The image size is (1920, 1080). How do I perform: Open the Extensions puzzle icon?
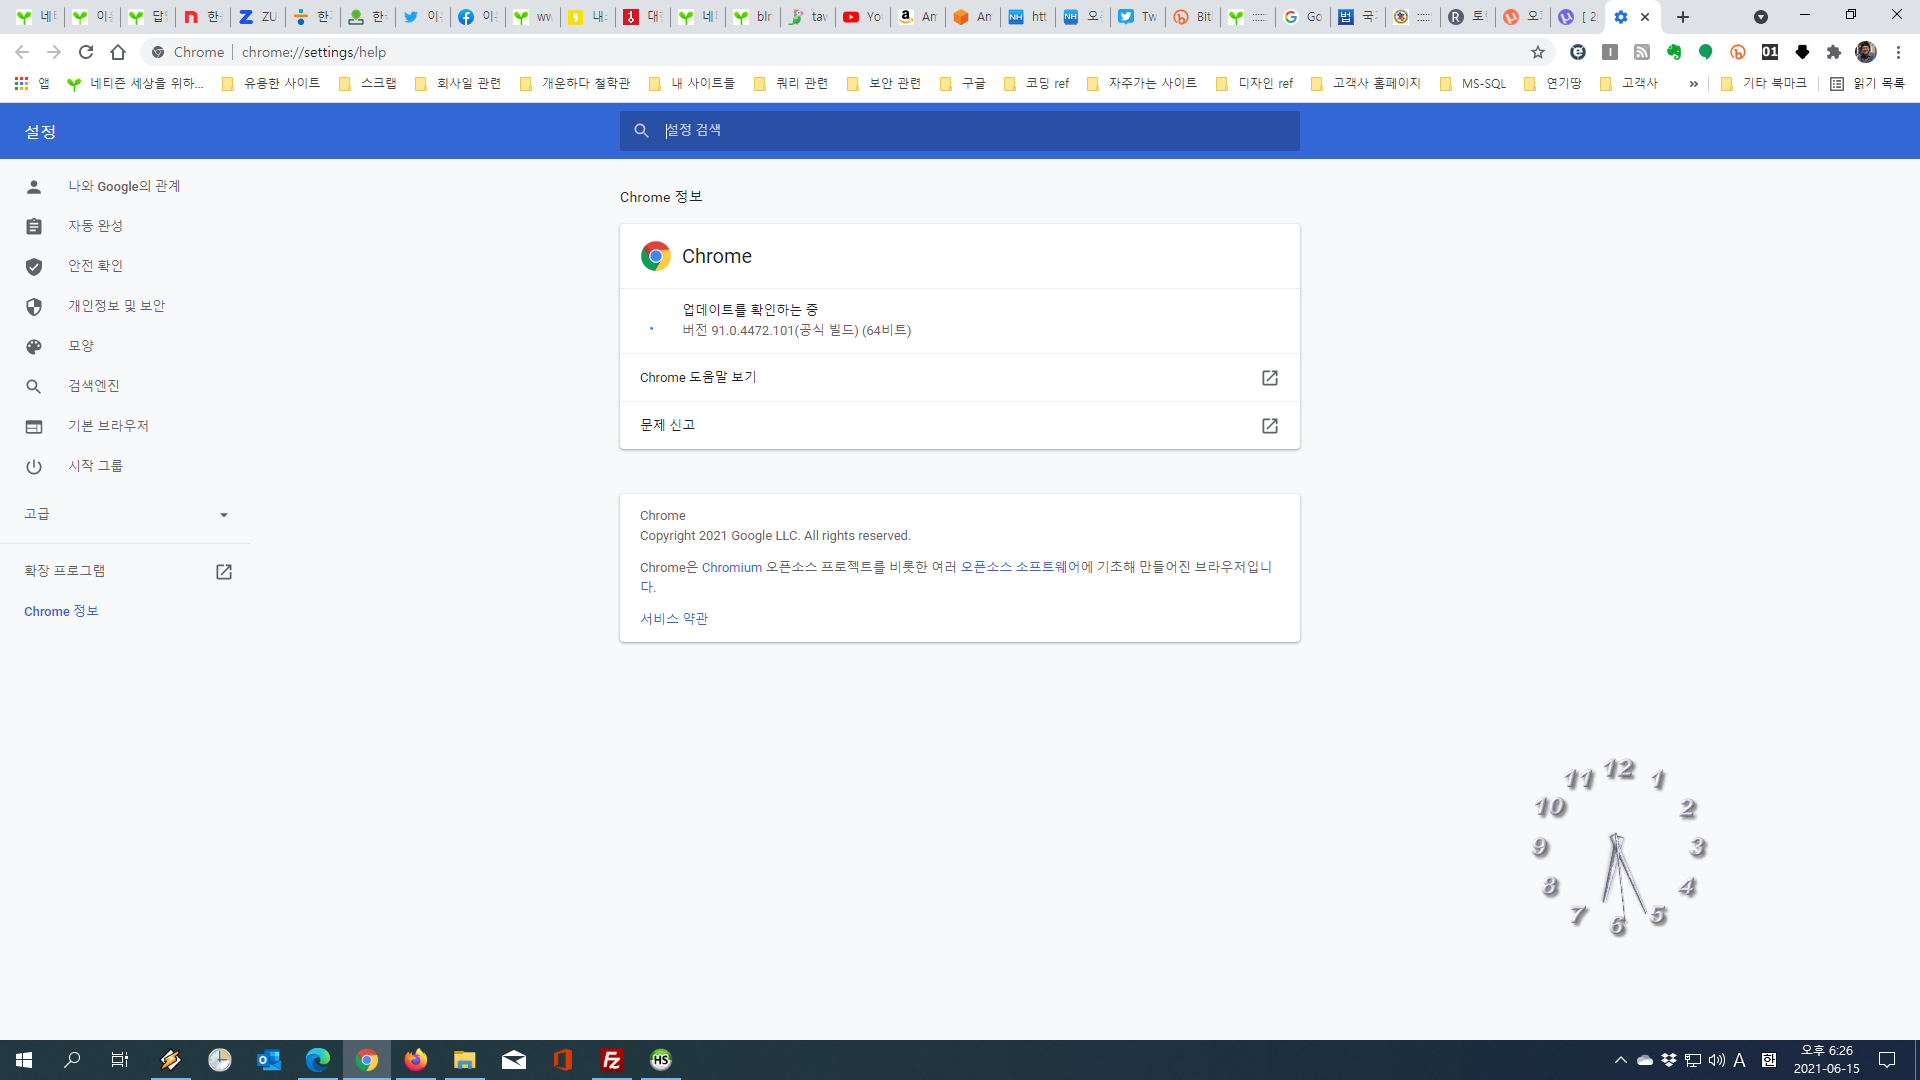point(1834,52)
